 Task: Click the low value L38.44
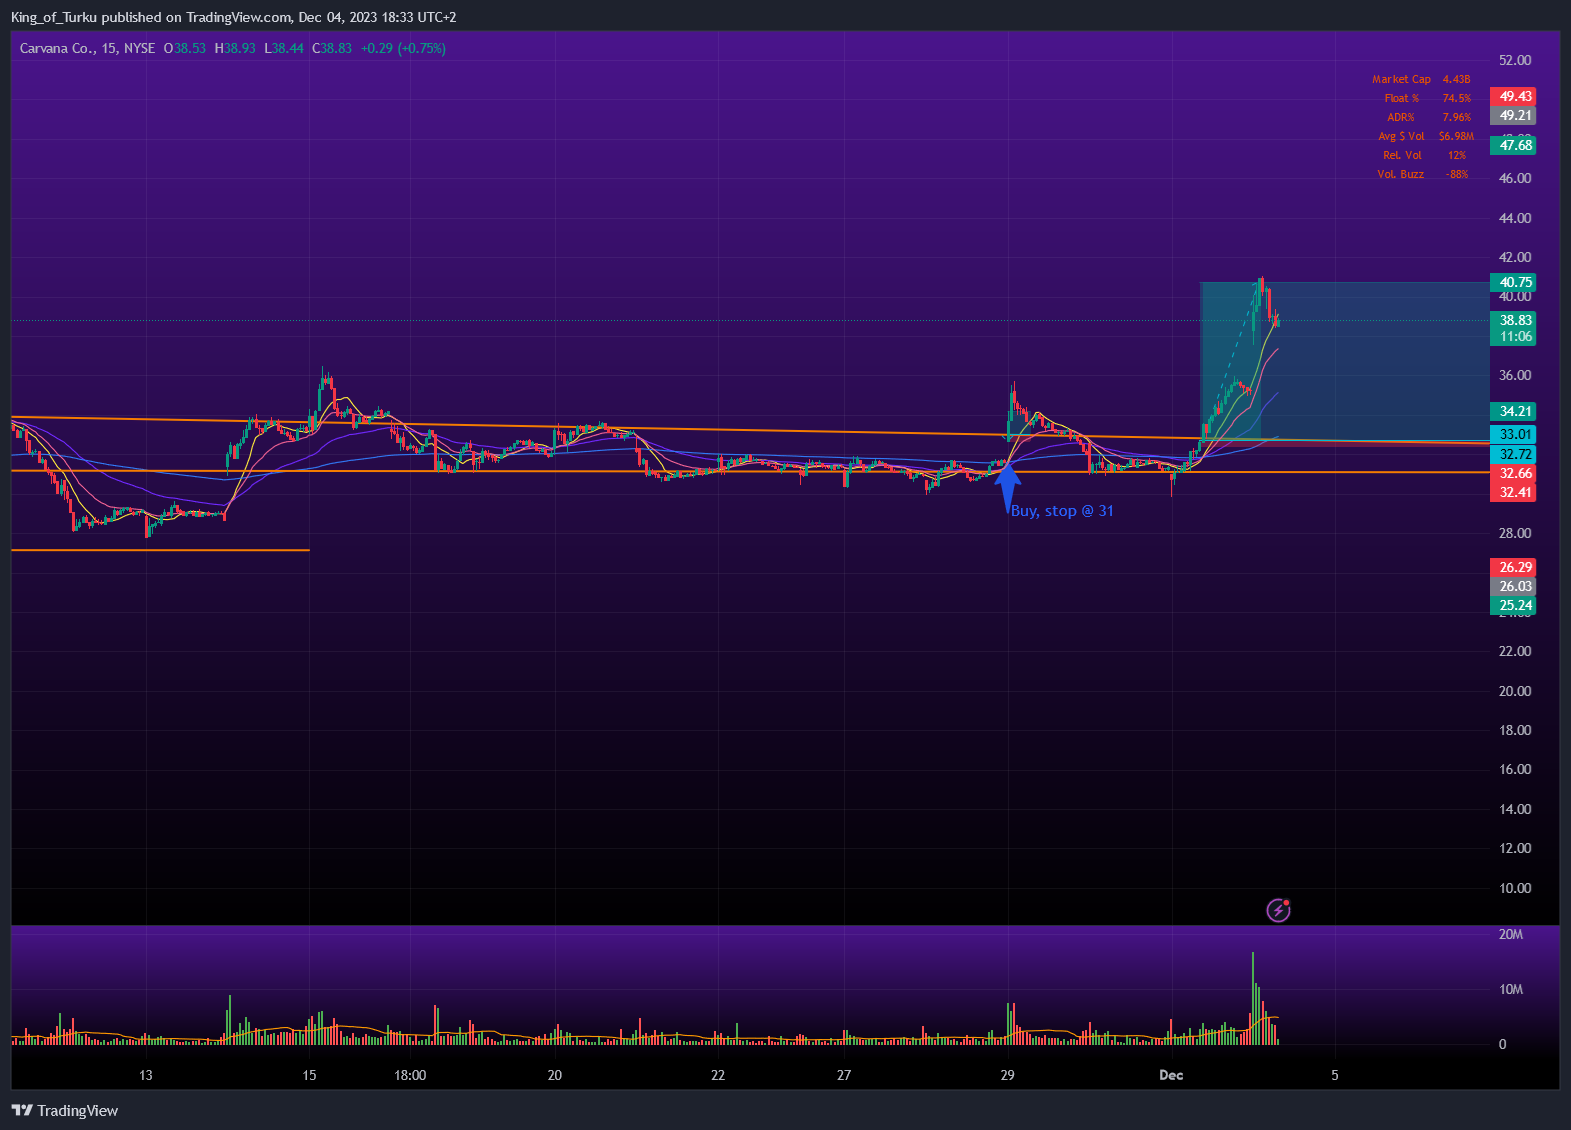point(284,48)
